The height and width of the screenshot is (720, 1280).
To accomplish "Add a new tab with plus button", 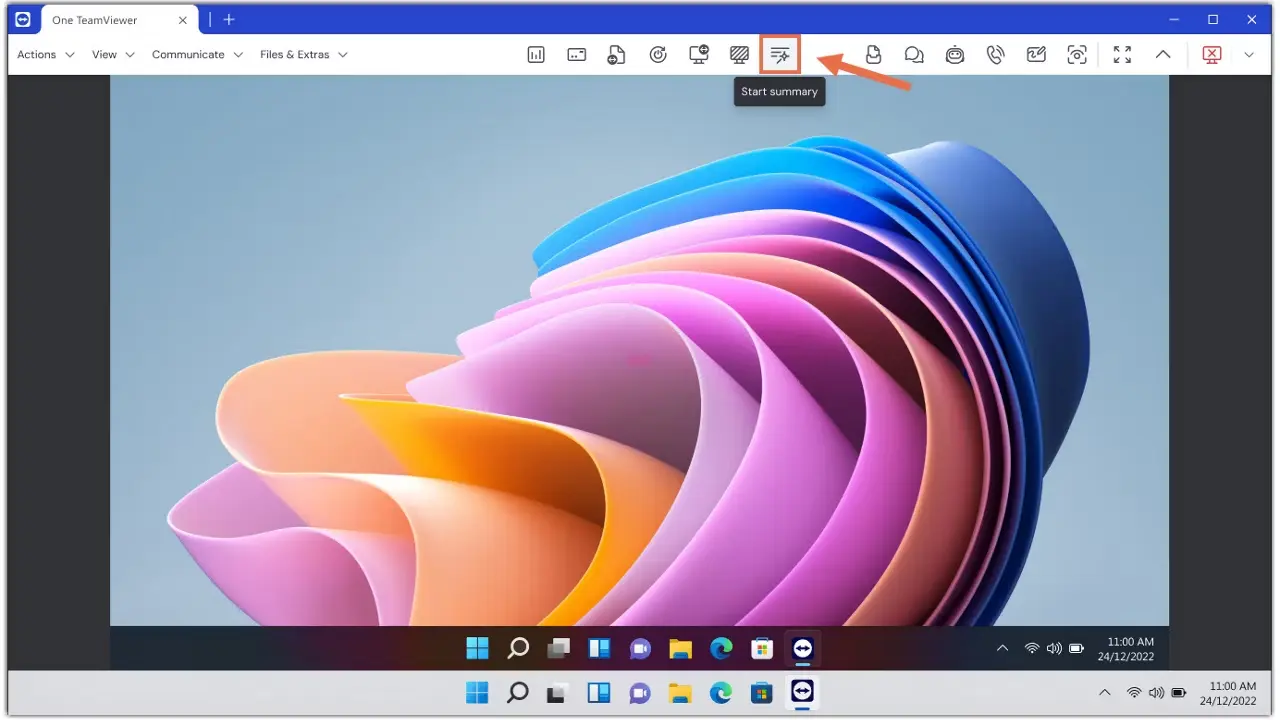I will pyautogui.click(x=229, y=20).
